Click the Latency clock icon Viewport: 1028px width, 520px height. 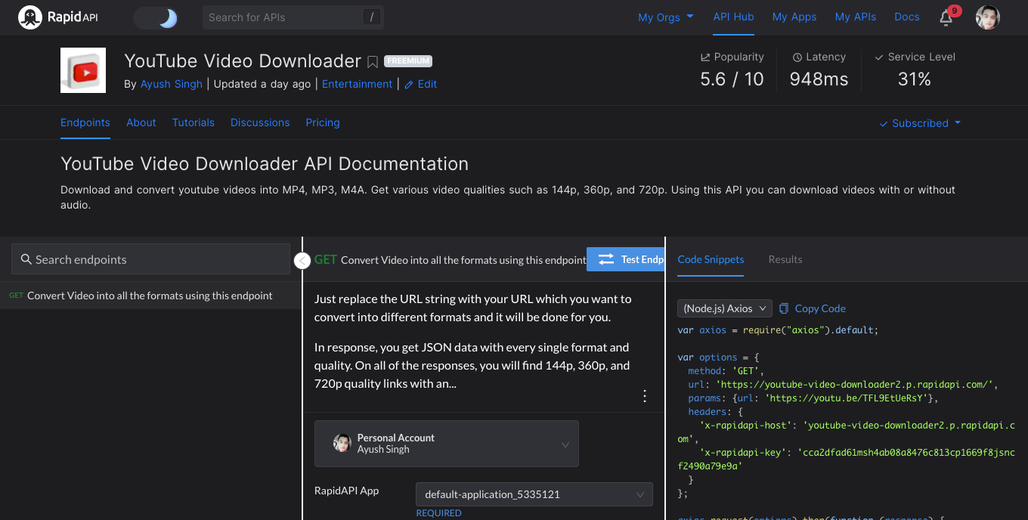797,57
